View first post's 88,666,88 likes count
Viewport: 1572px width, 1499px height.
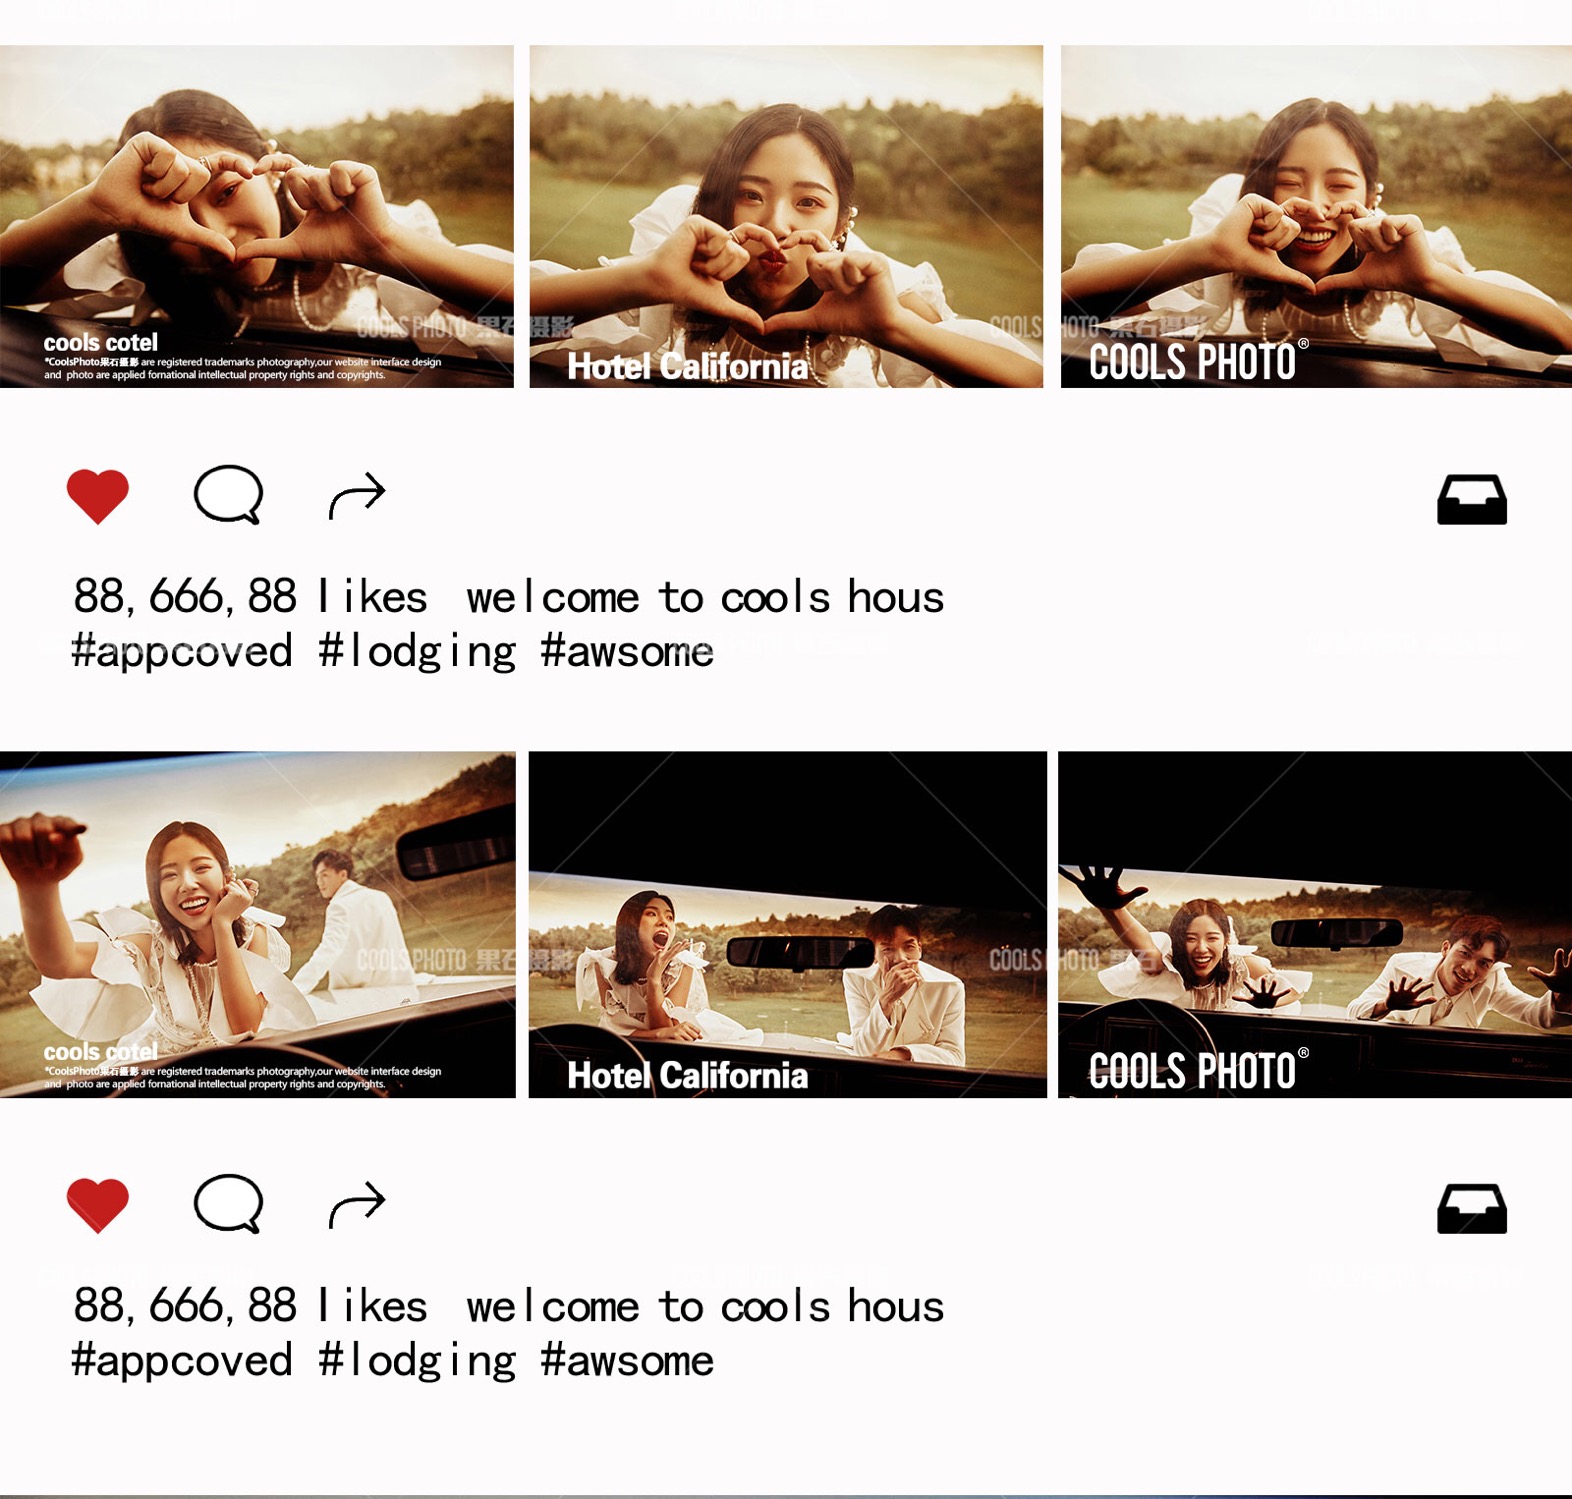click(x=250, y=597)
